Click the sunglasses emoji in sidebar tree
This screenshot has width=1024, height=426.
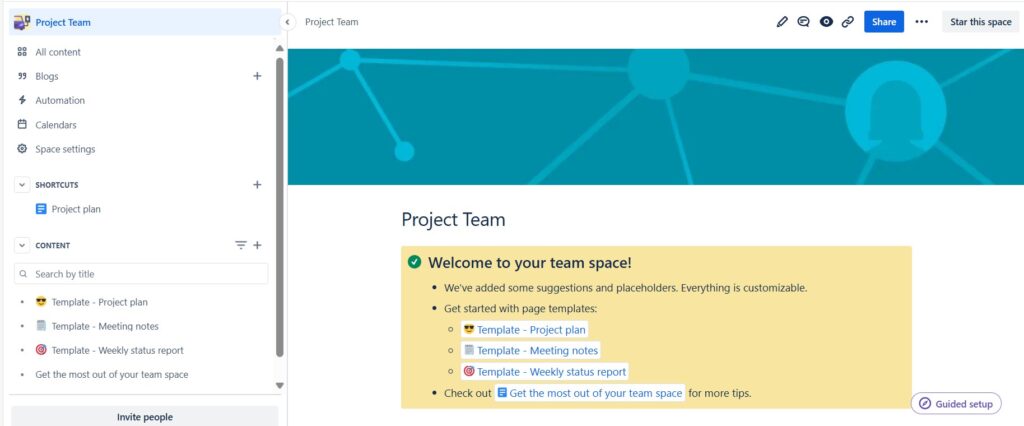[x=41, y=301]
